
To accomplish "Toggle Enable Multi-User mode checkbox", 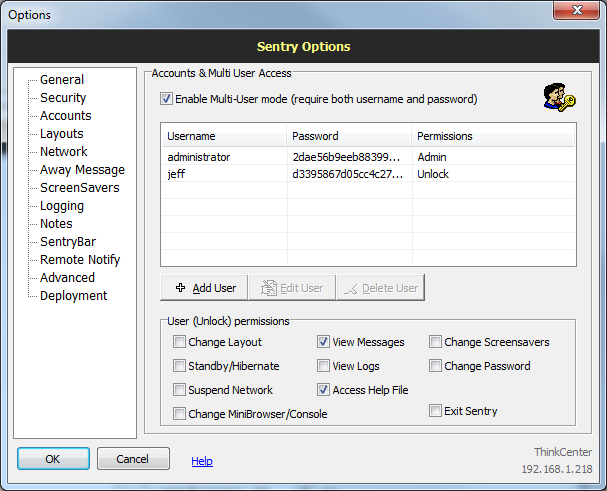I will tap(166, 99).
